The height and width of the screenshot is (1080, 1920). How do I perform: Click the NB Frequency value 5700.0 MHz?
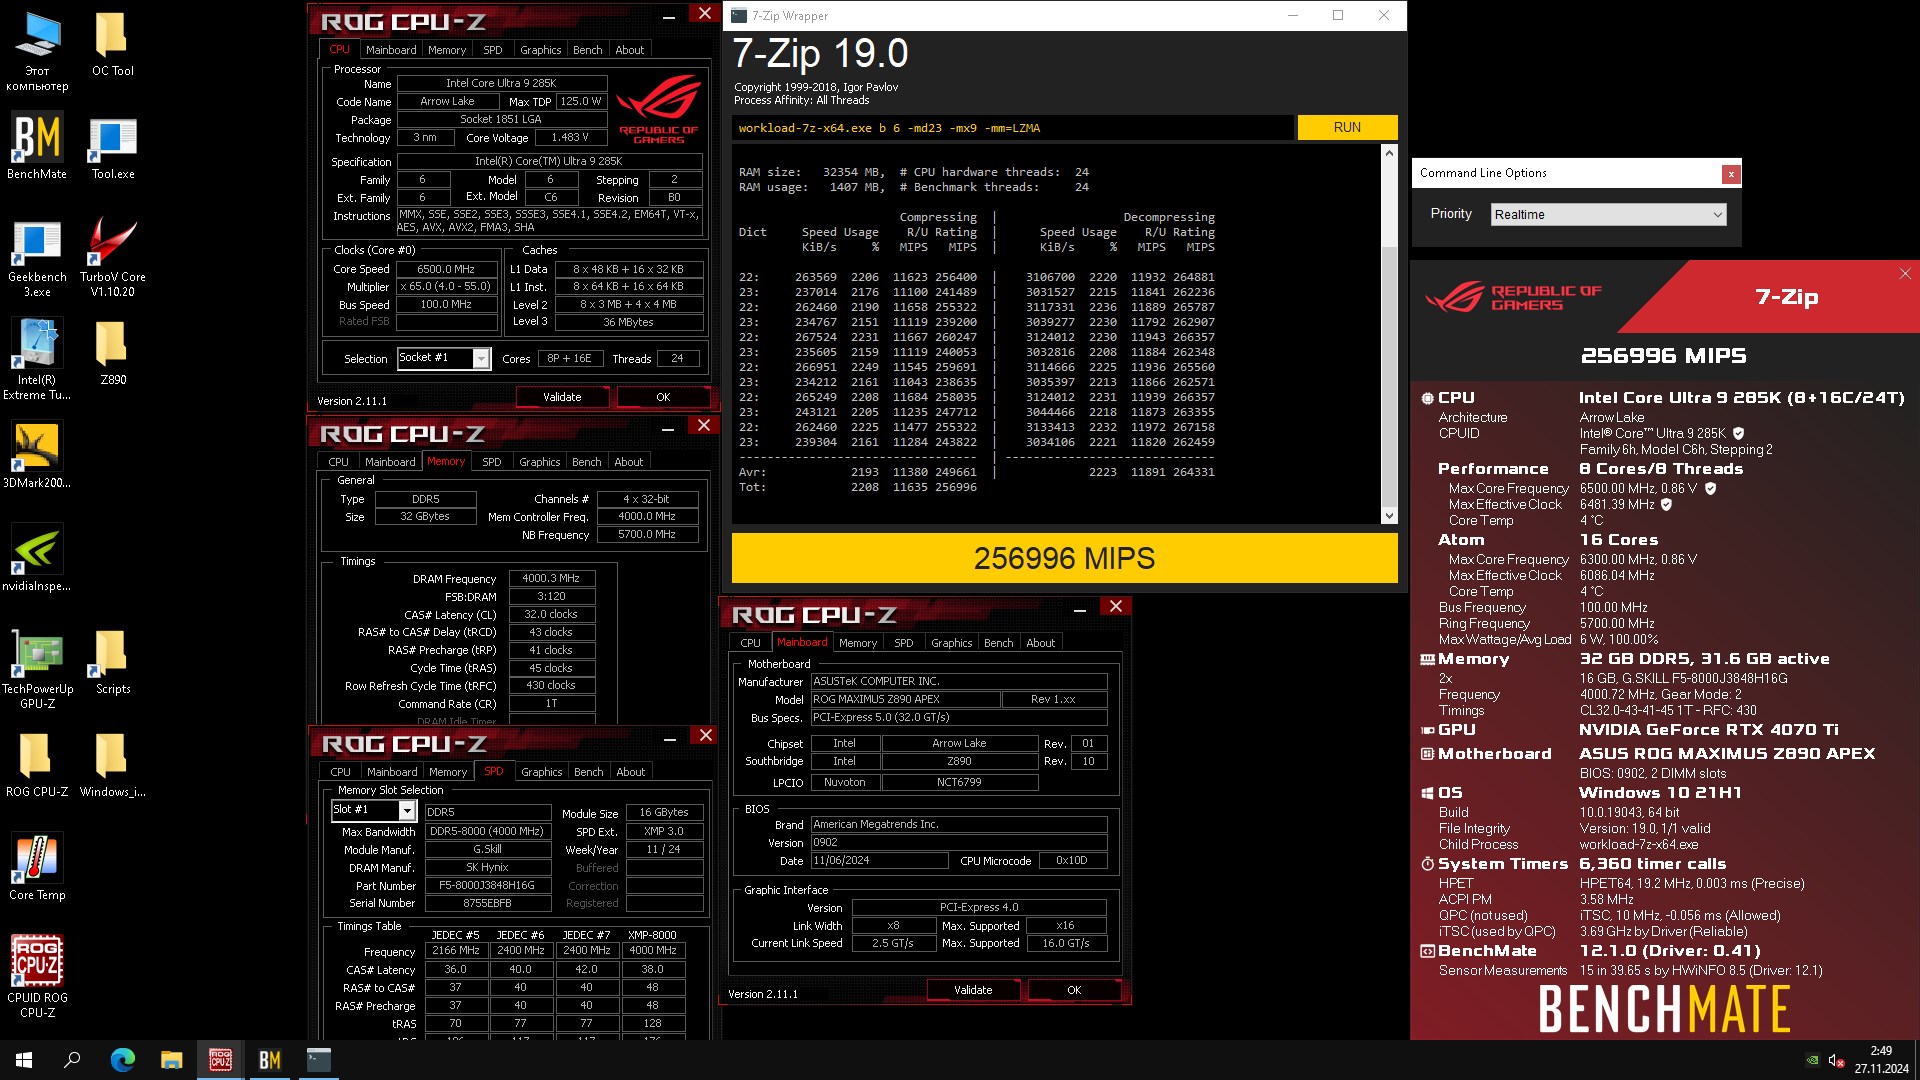tap(647, 534)
